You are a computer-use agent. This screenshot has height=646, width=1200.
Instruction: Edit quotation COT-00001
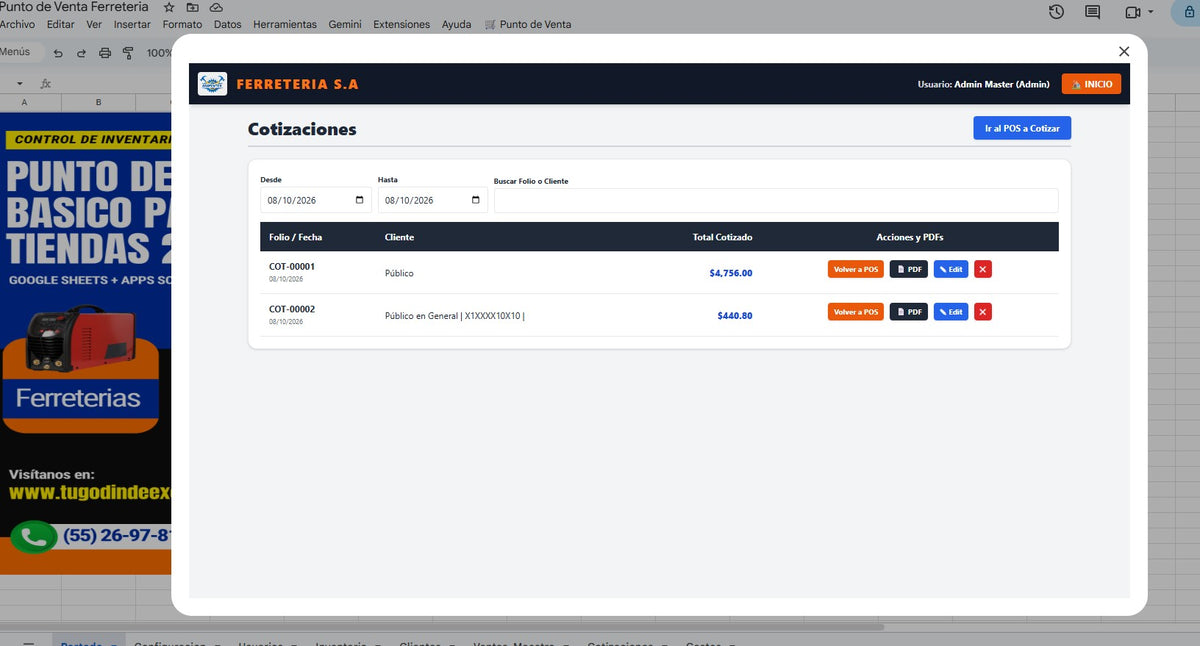point(951,269)
